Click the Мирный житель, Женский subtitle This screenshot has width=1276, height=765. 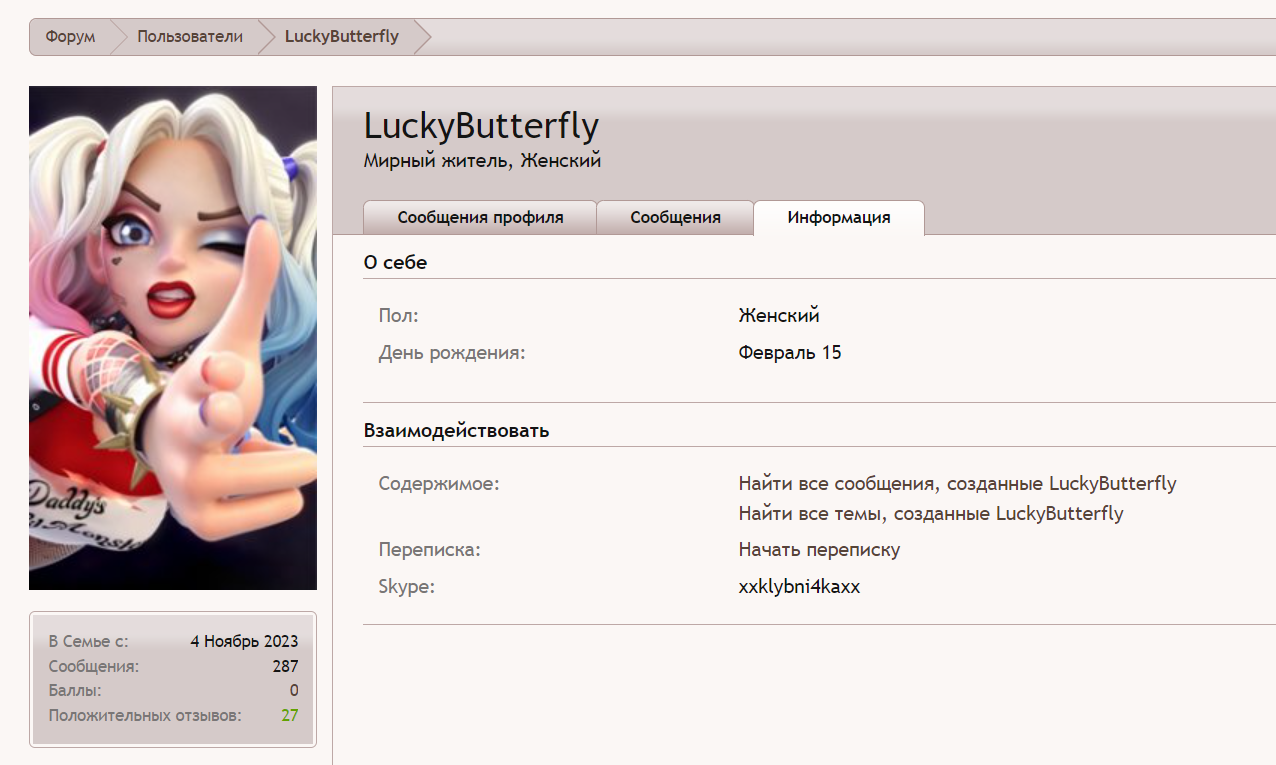pyautogui.click(x=482, y=161)
